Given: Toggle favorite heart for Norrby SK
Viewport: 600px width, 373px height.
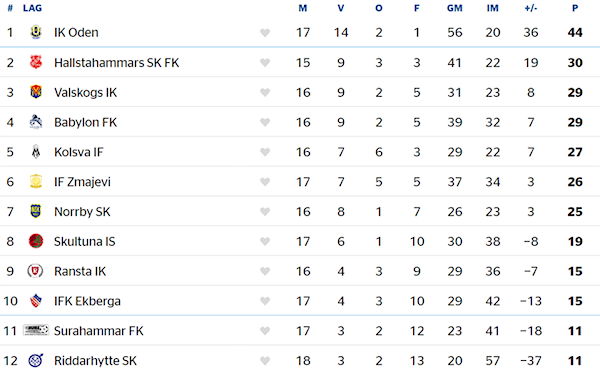Looking at the screenshot, I should [265, 212].
